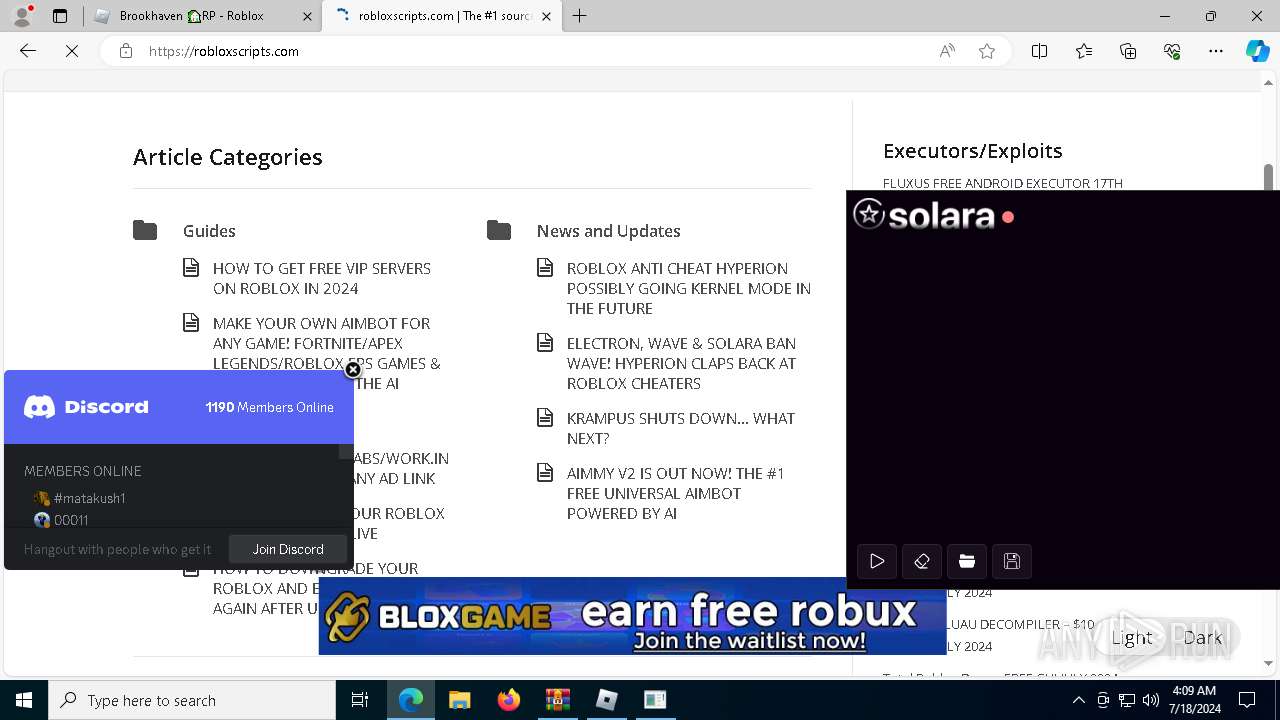1280x720 pixels.
Task: Open the Favorites list icon
Action: pyautogui.click(x=1084, y=51)
